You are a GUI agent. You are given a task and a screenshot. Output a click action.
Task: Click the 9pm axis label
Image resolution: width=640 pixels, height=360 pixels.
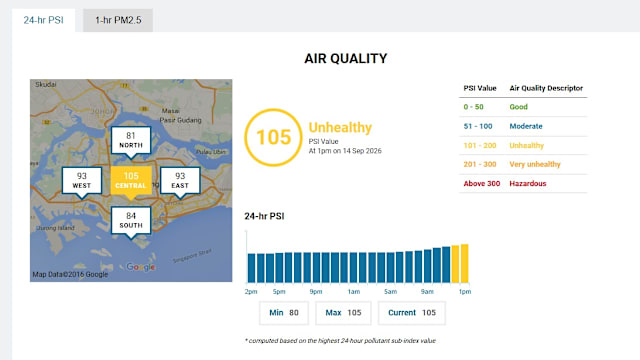point(316,291)
